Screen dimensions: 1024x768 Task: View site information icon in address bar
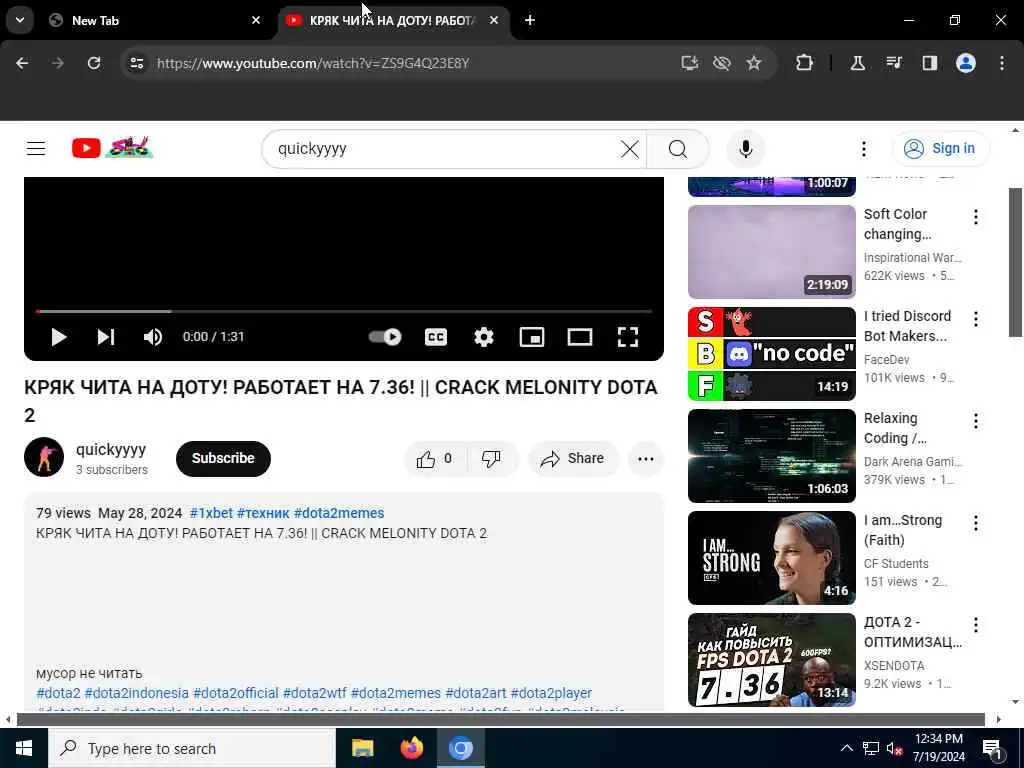tap(136, 63)
